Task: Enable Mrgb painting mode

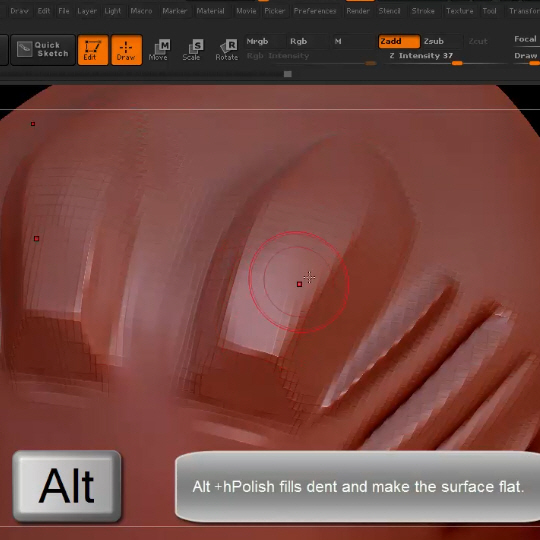Action: click(264, 41)
